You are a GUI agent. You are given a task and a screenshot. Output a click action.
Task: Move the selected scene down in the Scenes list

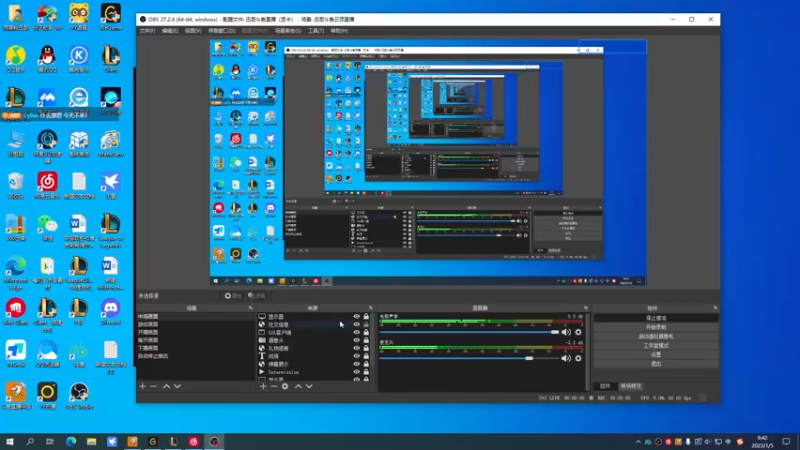click(177, 386)
